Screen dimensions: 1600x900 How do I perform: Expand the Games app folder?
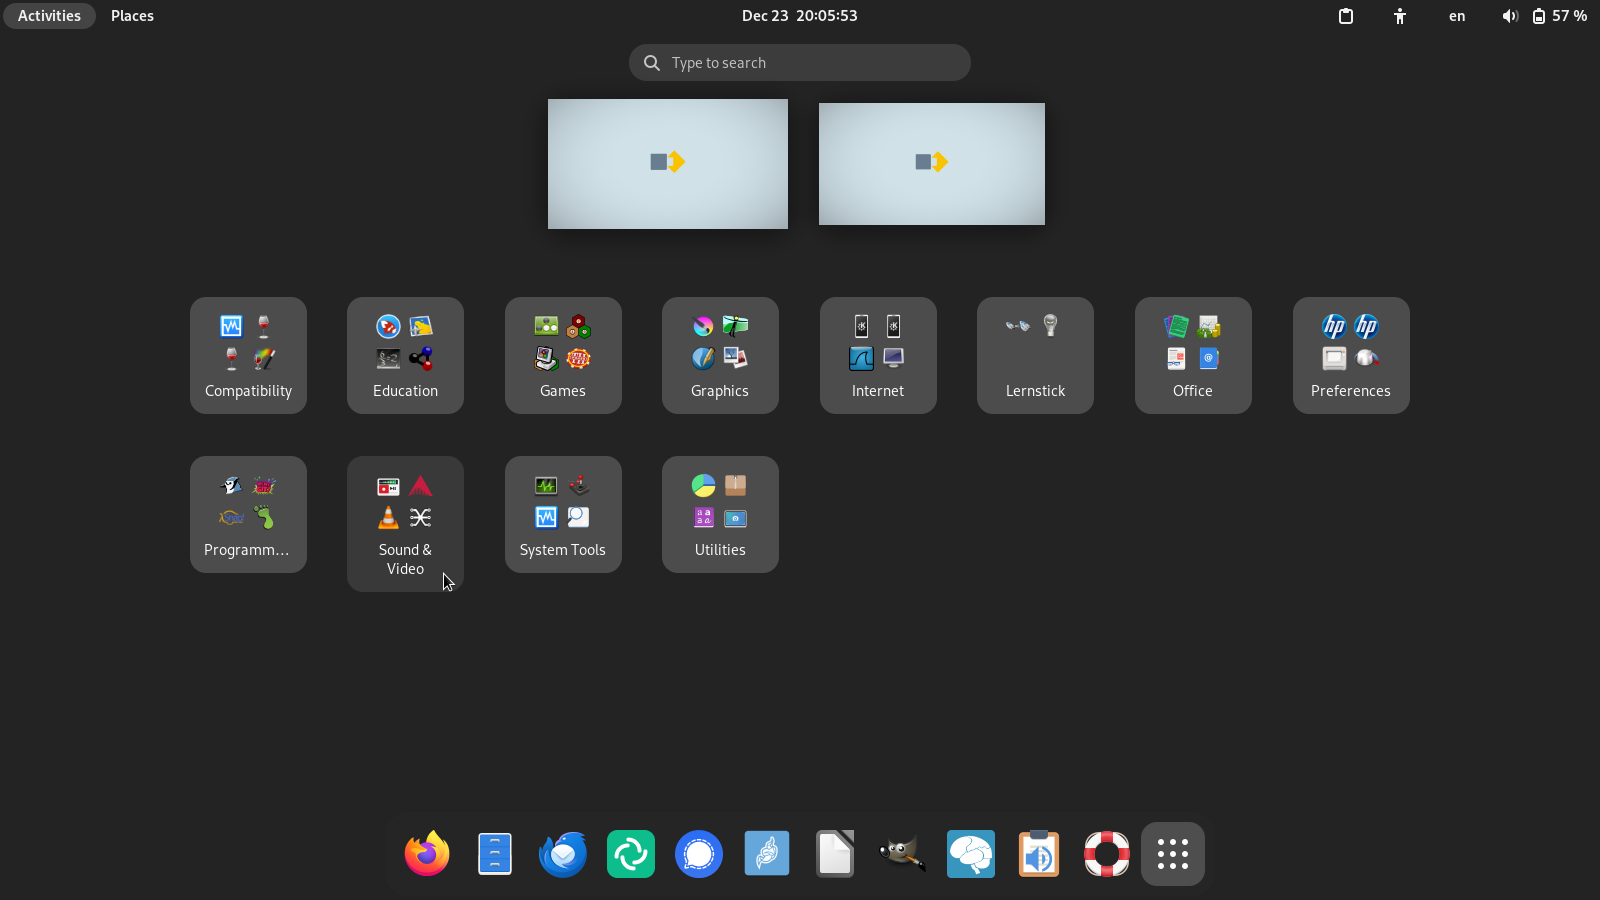563,355
